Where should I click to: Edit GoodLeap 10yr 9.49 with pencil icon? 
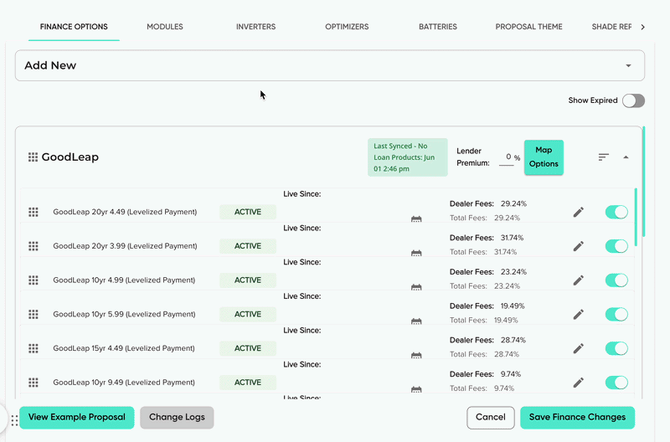pyautogui.click(x=578, y=383)
